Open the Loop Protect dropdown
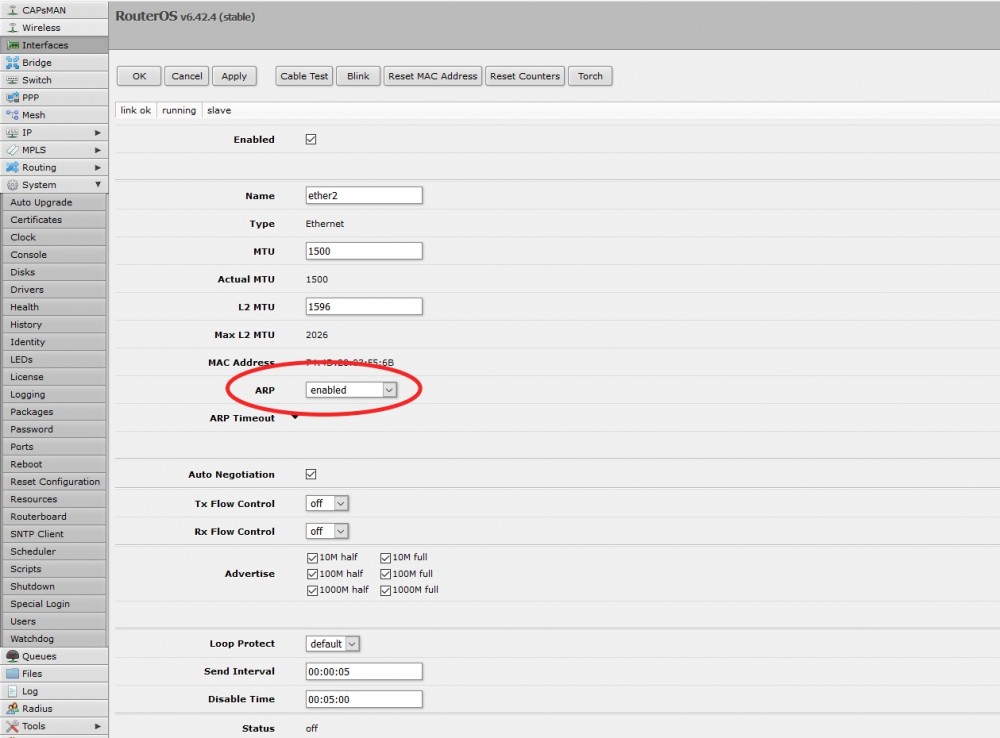Viewport: 1000px width, 738px height. [333, 644]
